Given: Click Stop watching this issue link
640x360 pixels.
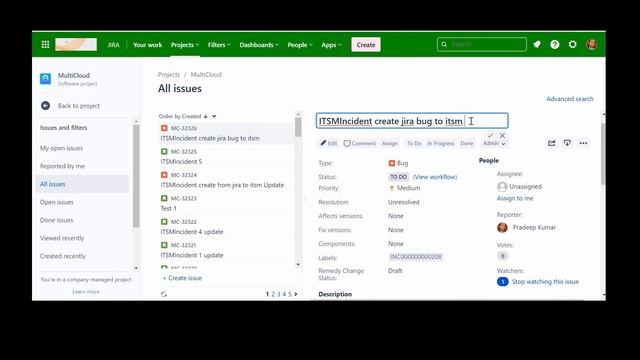Looking at the screenshot, I should 545,282.
